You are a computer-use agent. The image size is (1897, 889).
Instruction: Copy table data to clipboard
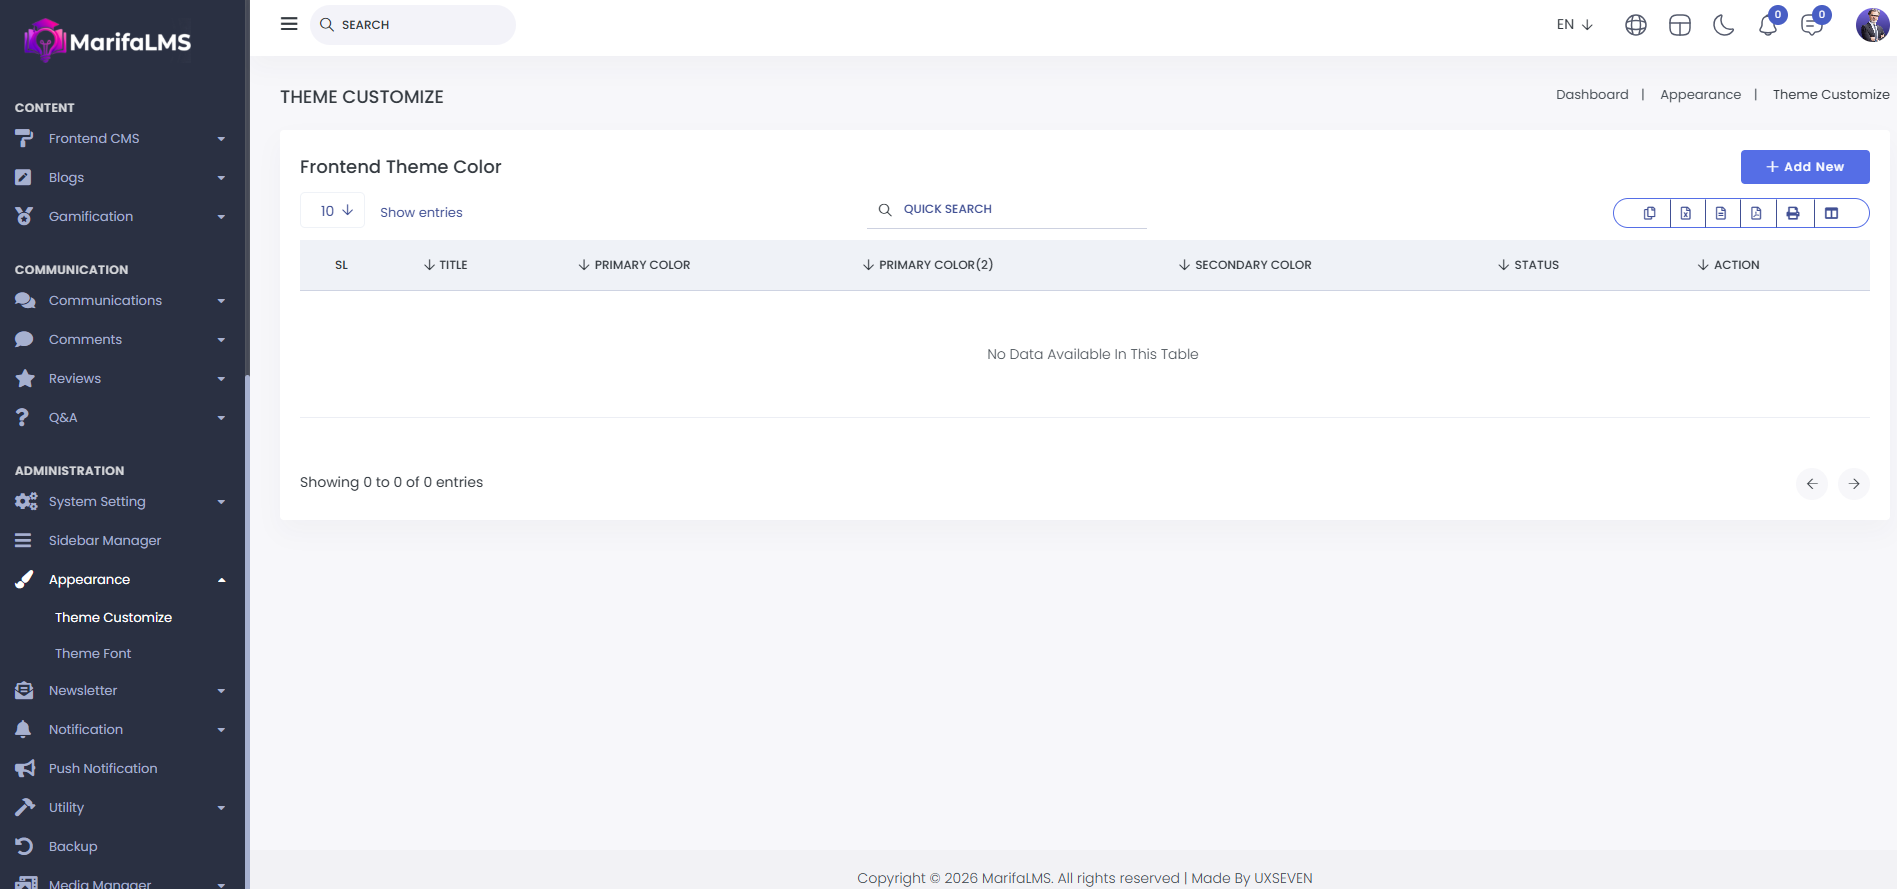point(1649,213)
